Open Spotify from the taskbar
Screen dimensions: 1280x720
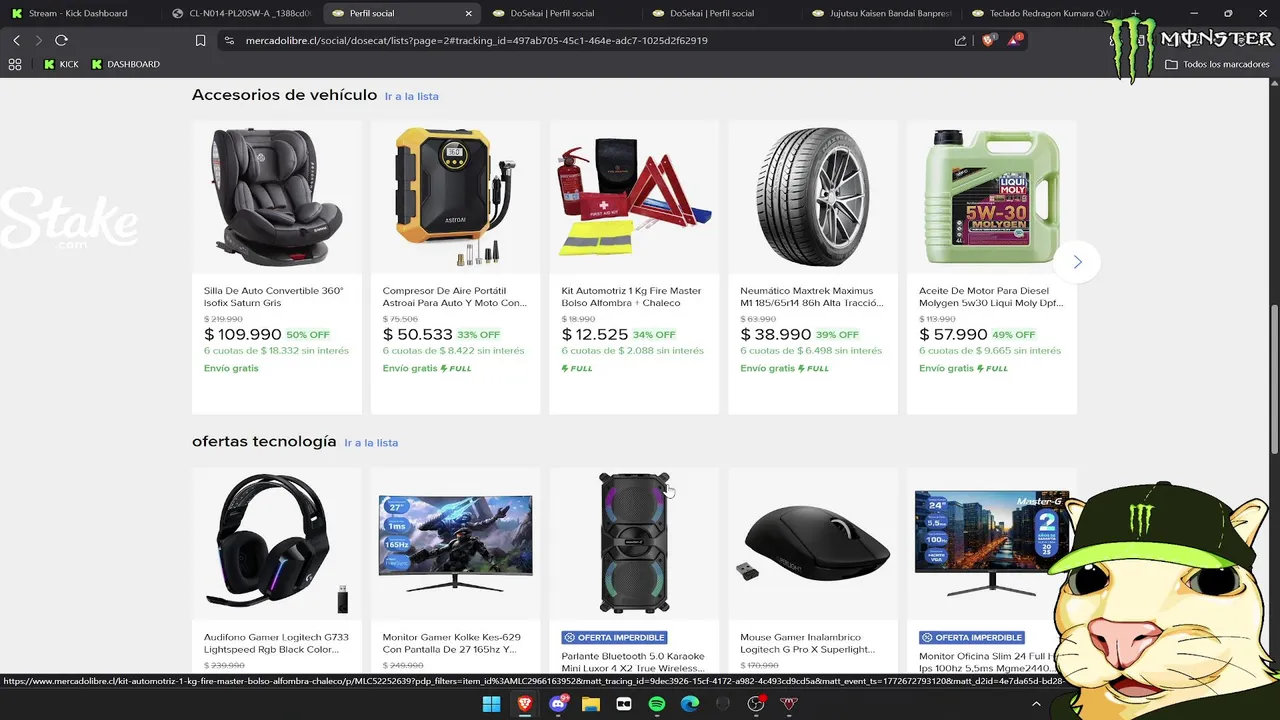657,704
